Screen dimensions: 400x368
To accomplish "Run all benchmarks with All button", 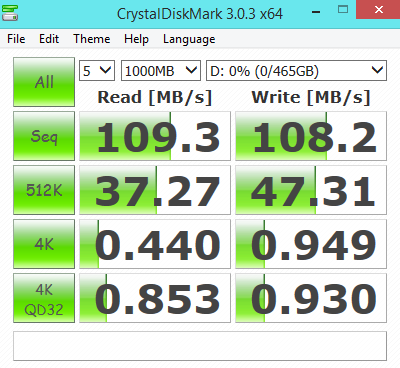I will [x=44, y=82].
